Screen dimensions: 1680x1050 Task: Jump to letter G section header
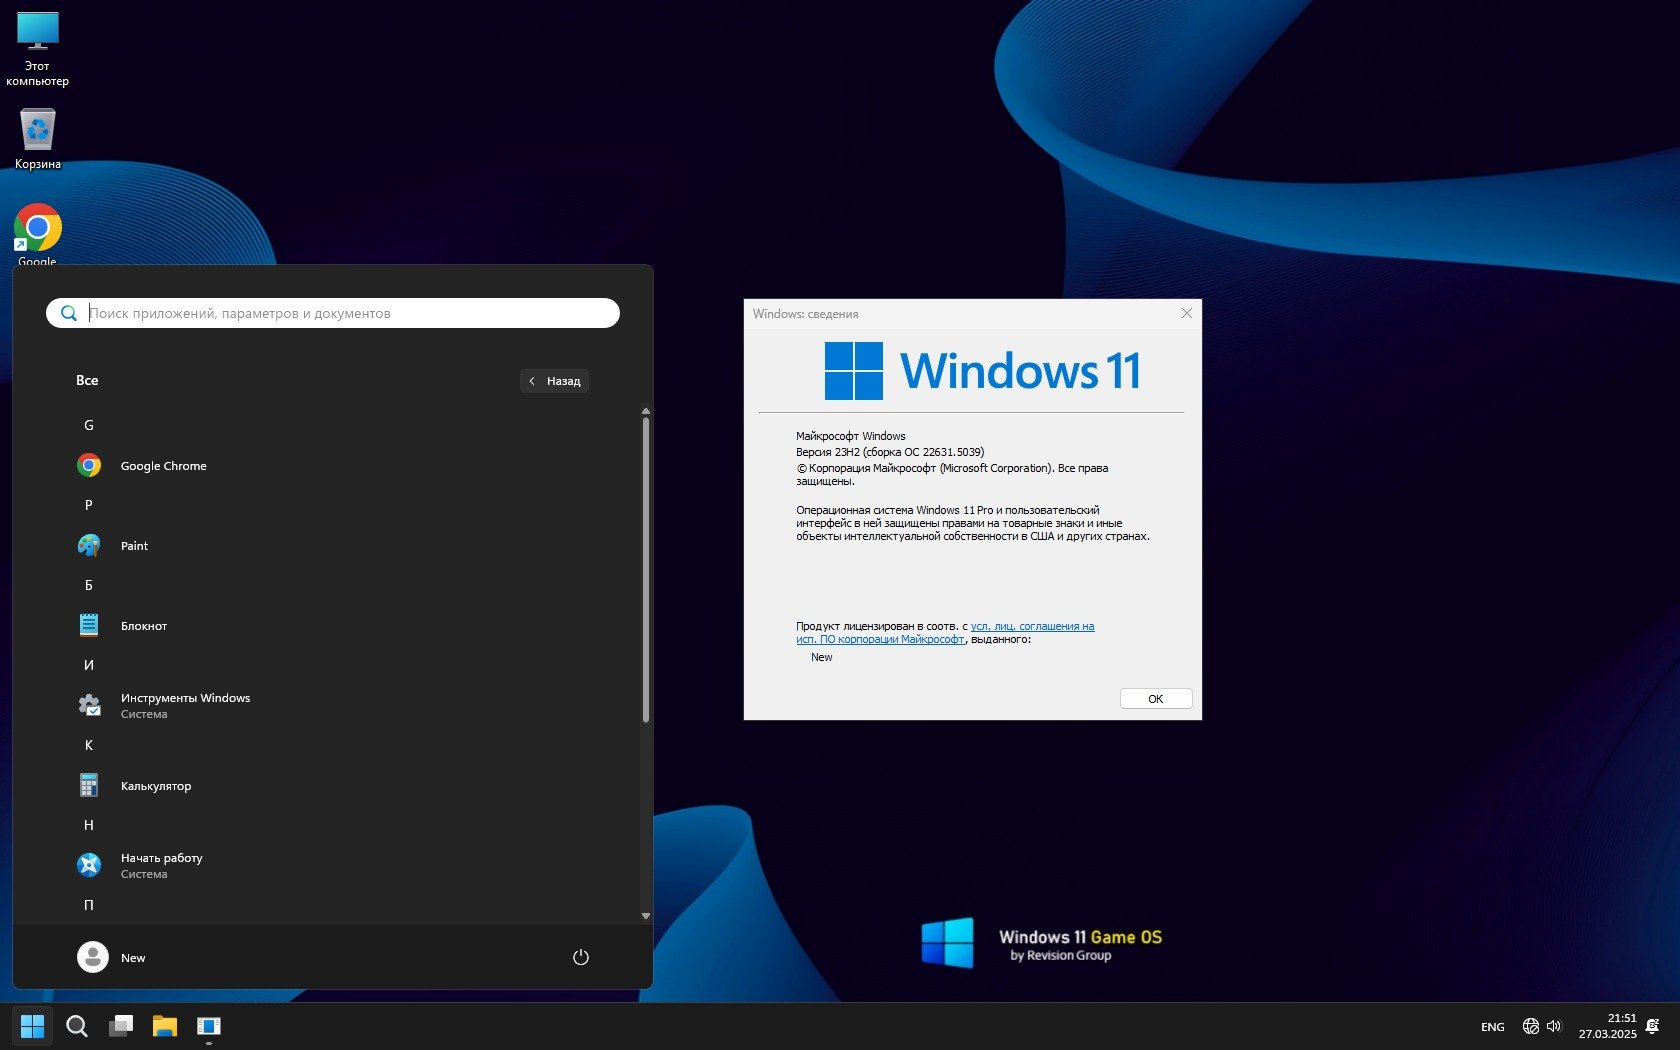point(89,425)
